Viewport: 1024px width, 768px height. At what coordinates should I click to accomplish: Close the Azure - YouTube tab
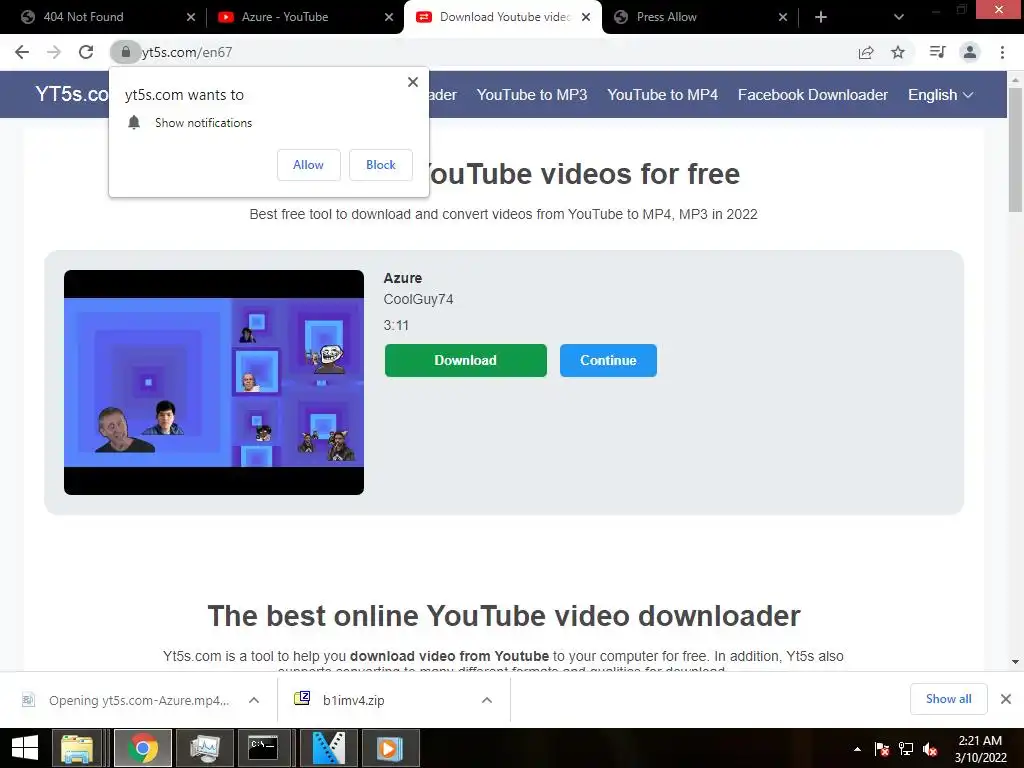click(x=389, y=17)
